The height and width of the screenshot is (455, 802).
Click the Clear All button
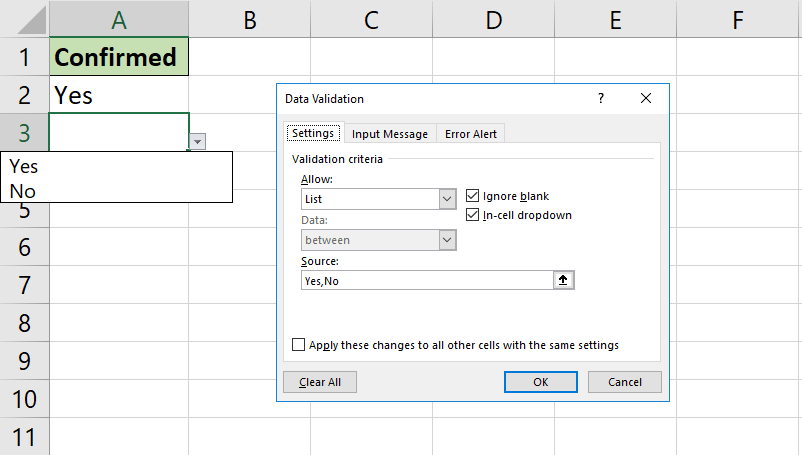[x=320, y=382]
